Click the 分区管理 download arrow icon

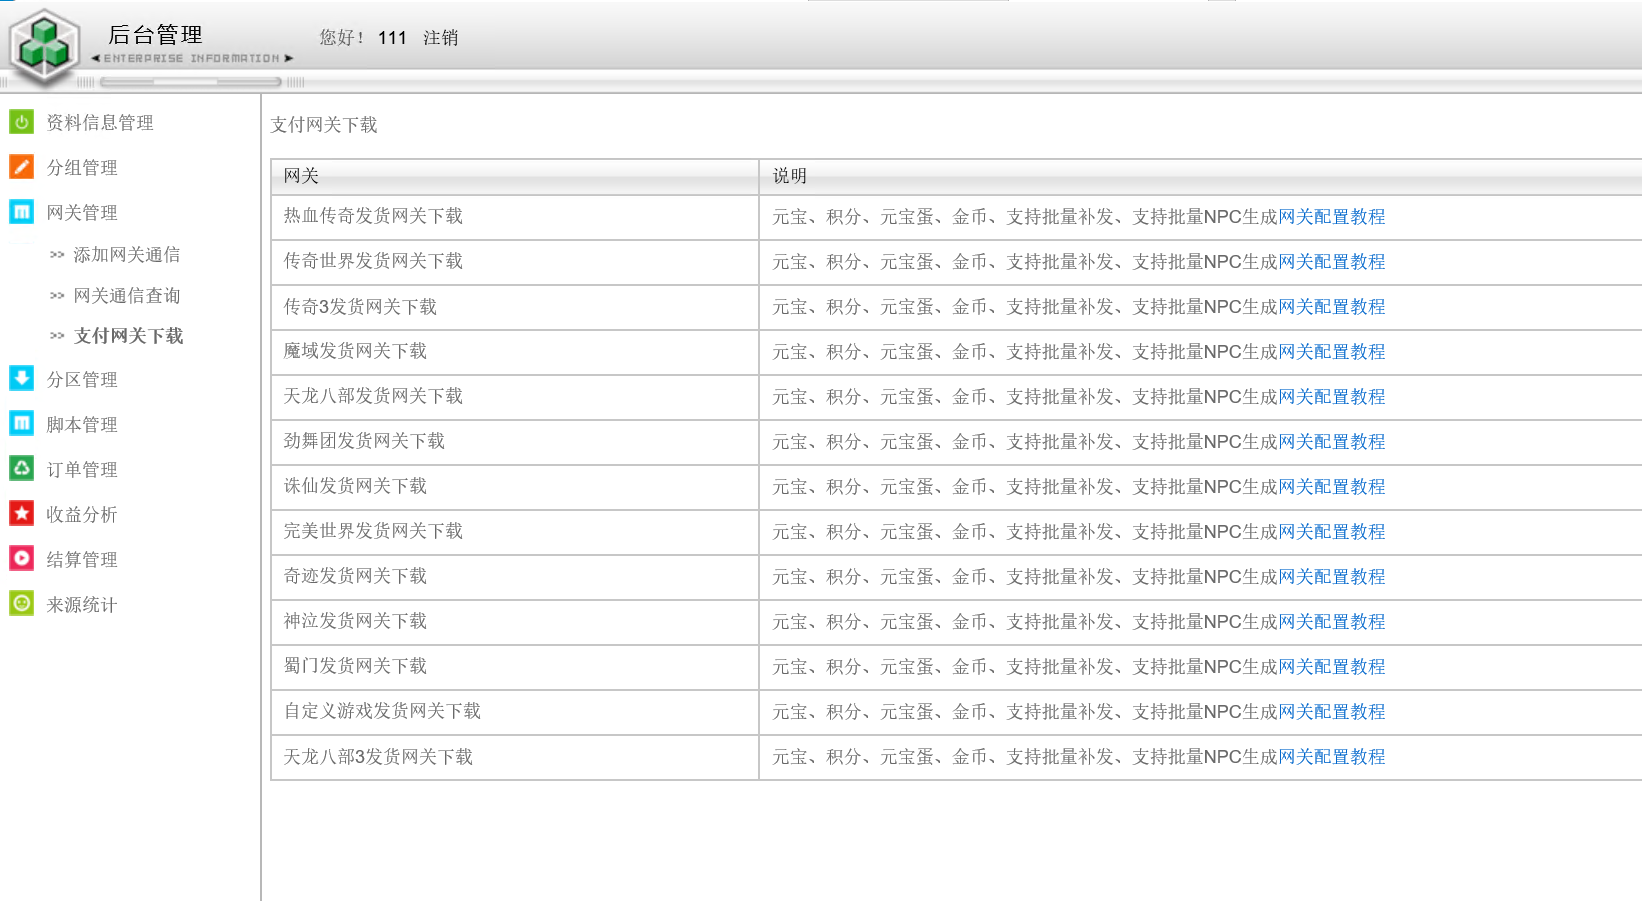pyautogui.click(x=21, y=378)
